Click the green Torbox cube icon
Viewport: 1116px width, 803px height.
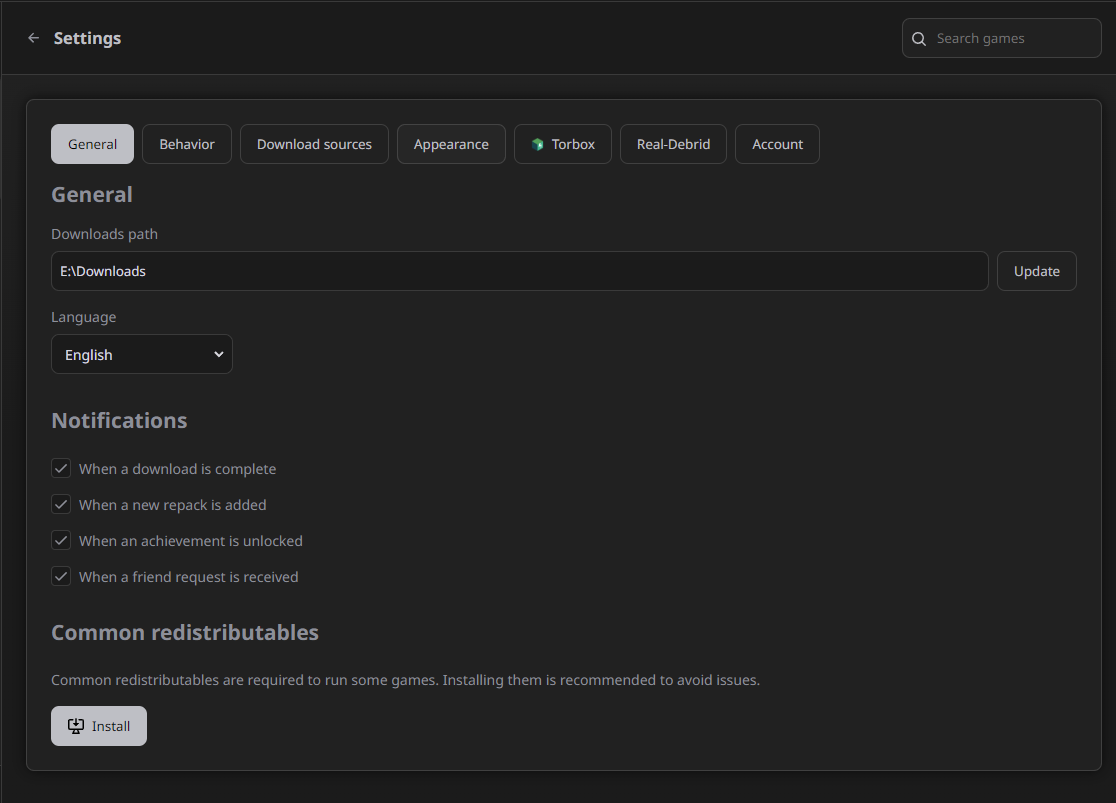[538, 145]
